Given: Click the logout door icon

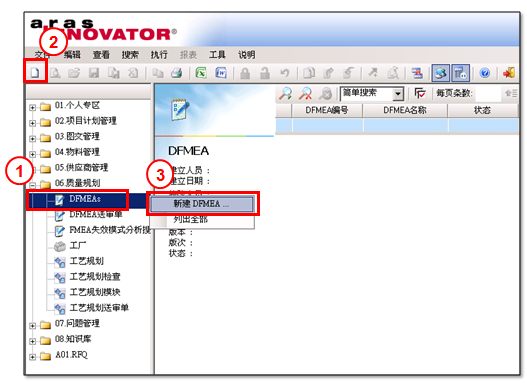Looking at the screenshot, I should point(509,73).
